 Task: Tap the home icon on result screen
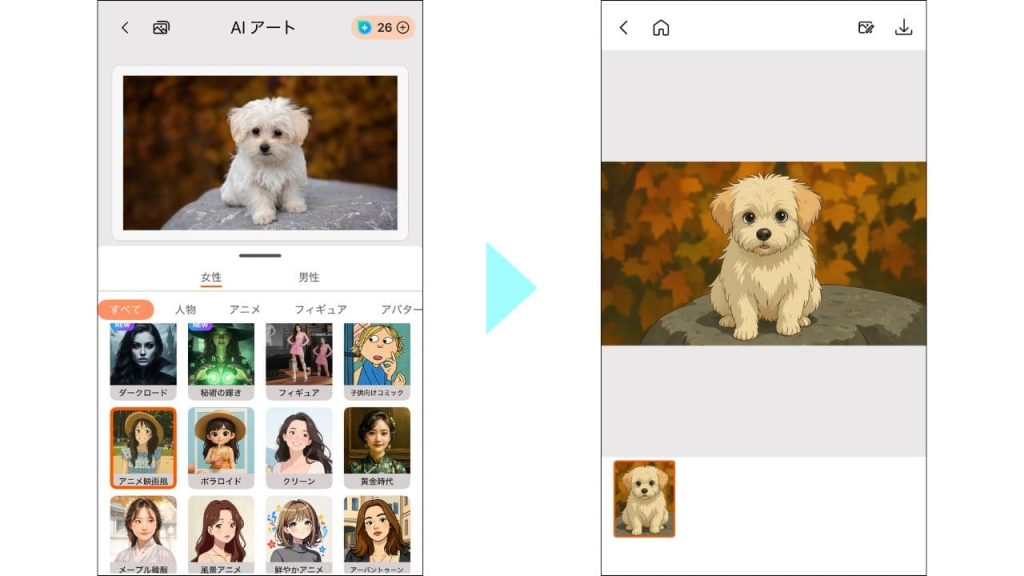click(660, 28)
